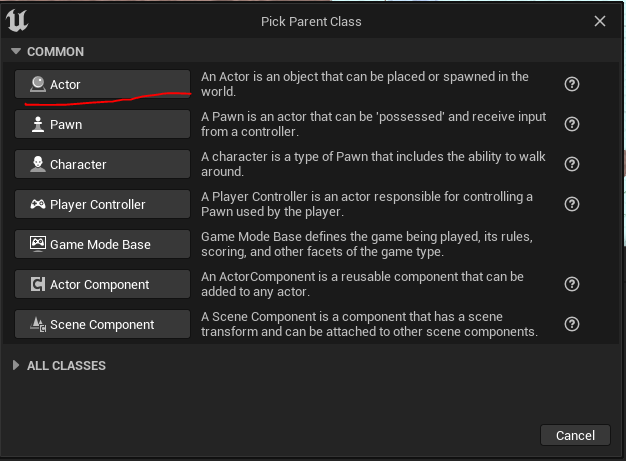Click the Unreal Engine logo icon
Screen dimensions: 626x461
[x=17, y=21]
